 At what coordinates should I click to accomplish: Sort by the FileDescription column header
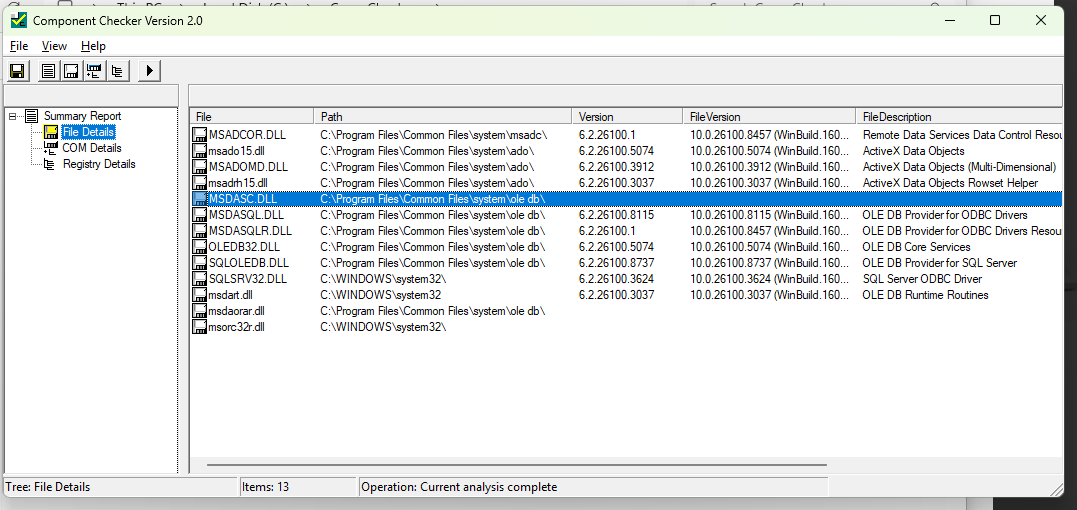point(959,117)
